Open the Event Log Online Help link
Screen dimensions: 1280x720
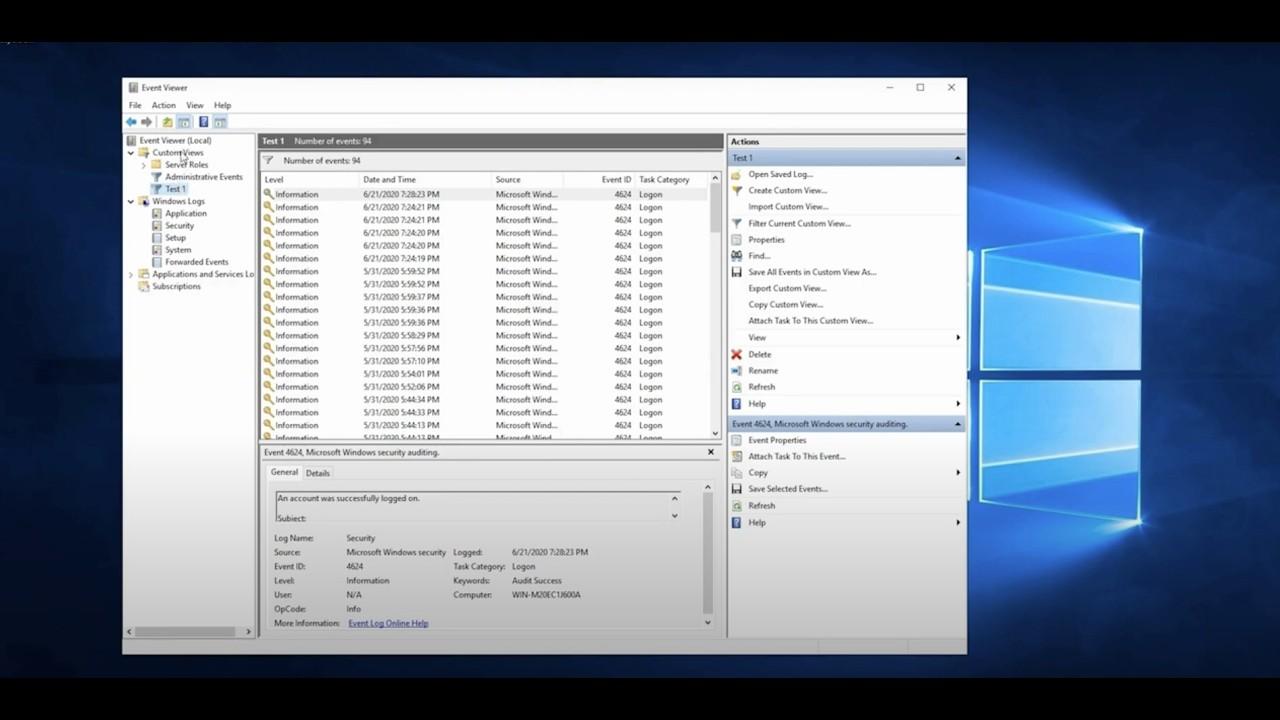[x=388, y=623]
